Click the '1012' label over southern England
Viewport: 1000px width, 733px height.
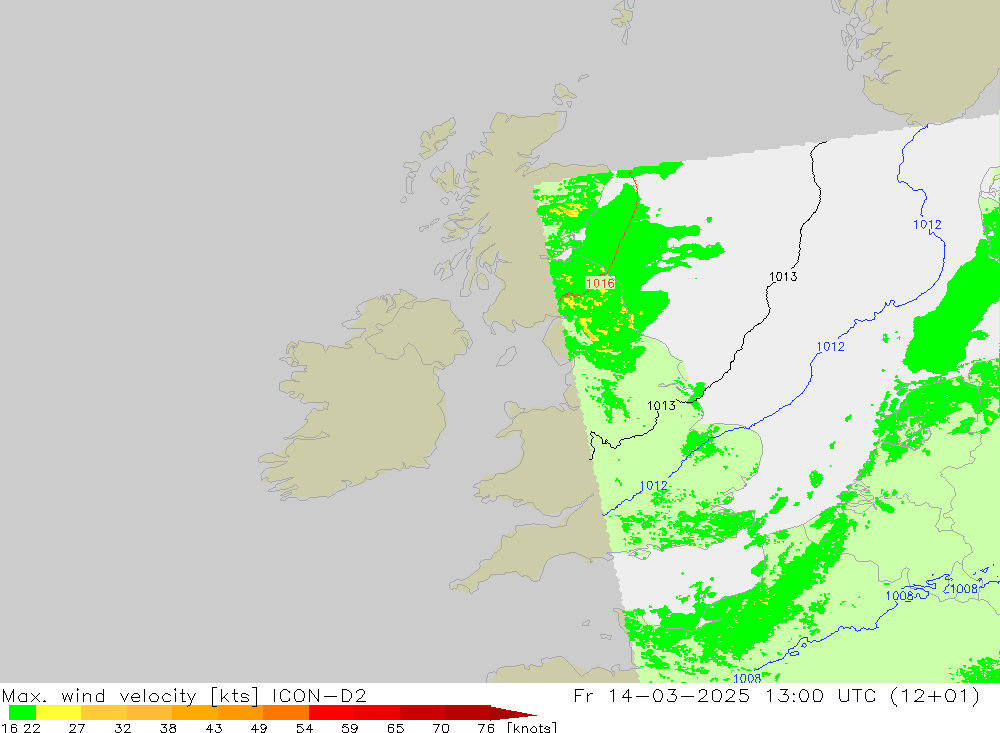(654, 485)
